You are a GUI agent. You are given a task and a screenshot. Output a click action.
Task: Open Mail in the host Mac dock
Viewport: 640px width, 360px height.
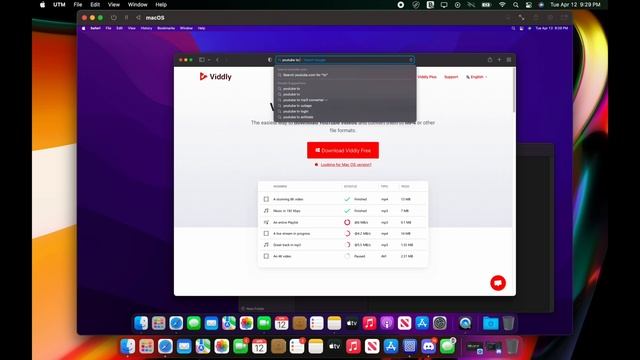(x=184, y=347)
